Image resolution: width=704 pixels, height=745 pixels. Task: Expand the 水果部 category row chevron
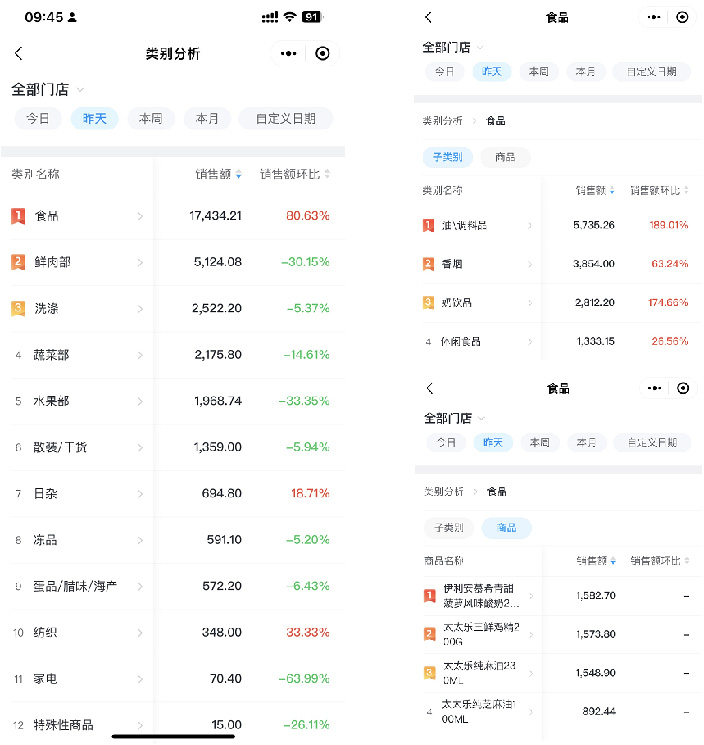(x=140, y=401)
